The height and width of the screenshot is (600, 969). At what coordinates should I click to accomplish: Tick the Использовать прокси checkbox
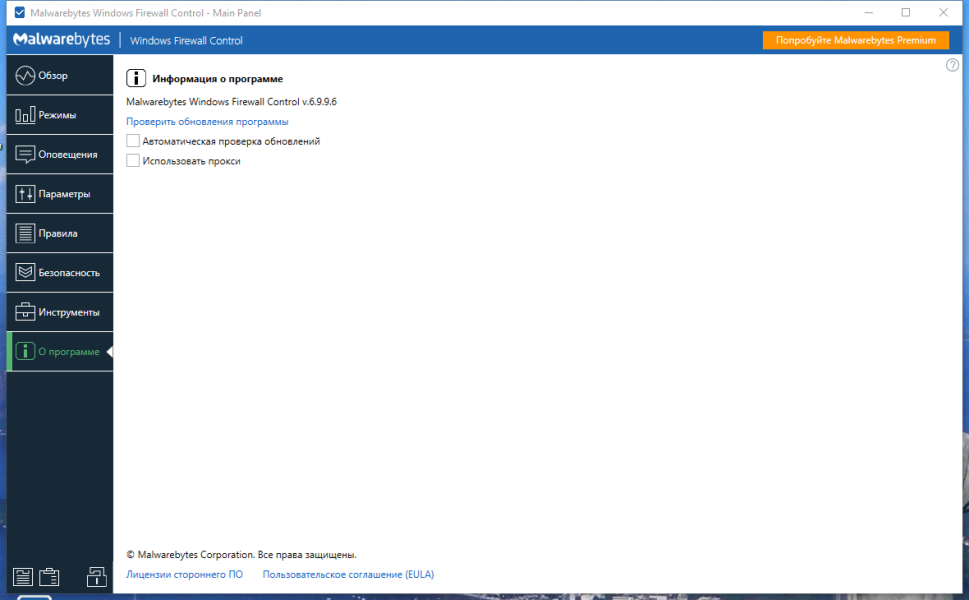click(133, 161)
